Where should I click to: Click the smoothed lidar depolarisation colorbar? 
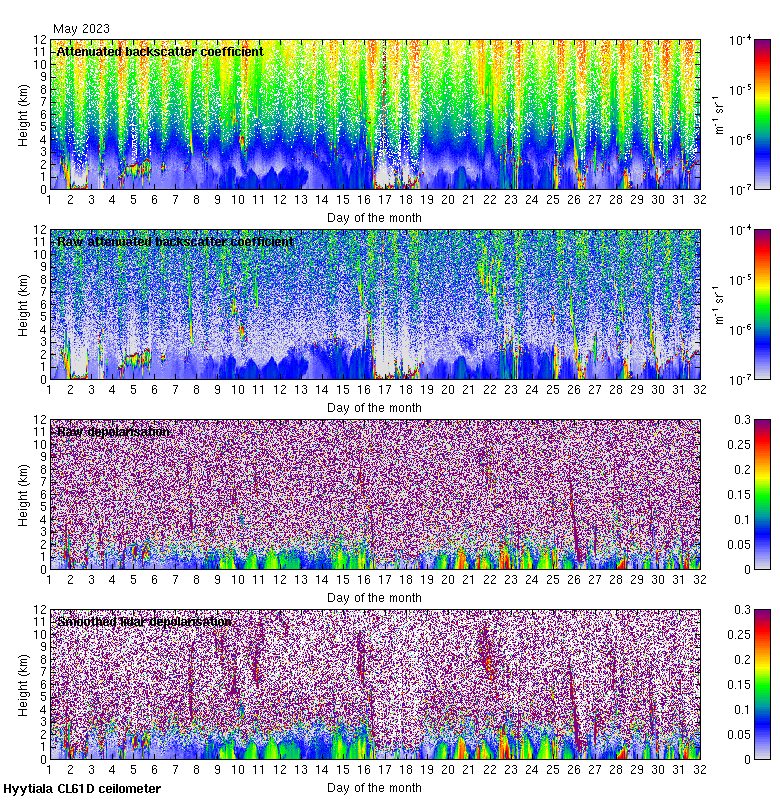pos(734,684)
